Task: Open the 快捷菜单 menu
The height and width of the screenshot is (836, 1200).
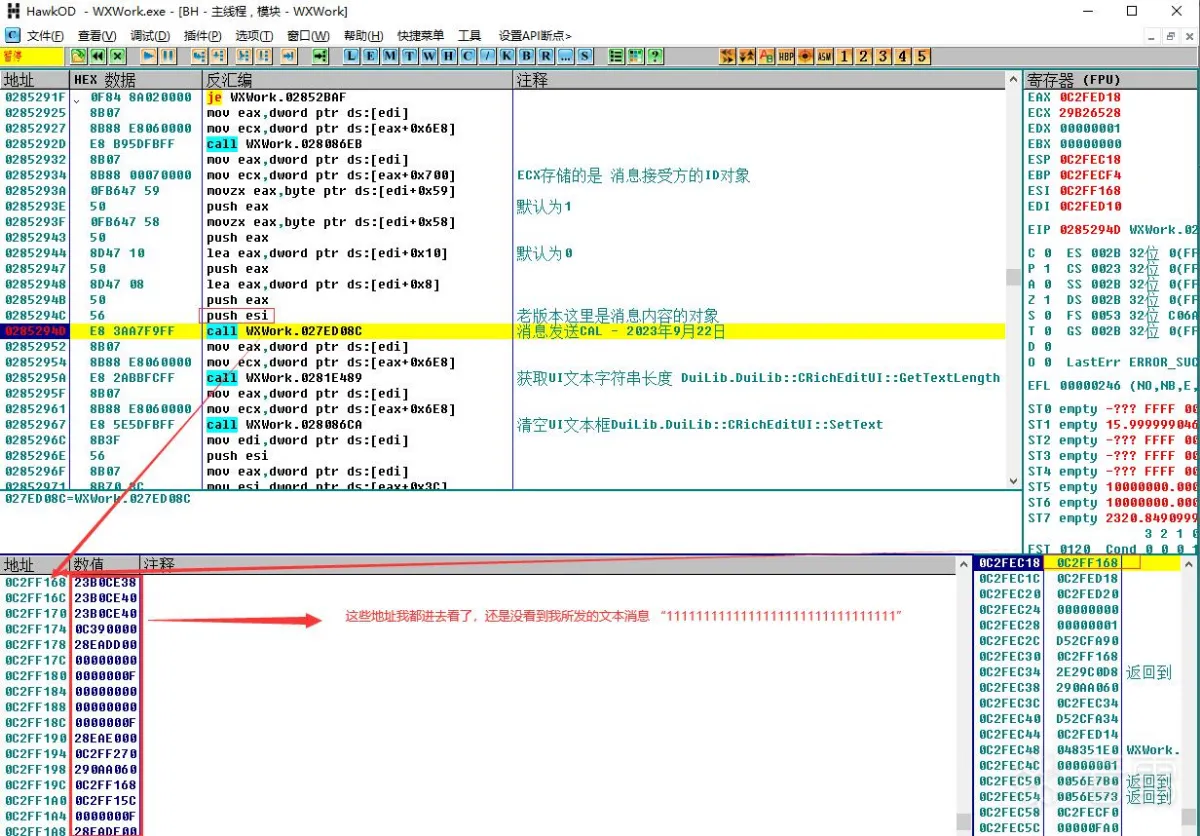Action: (x=420, y=36)
